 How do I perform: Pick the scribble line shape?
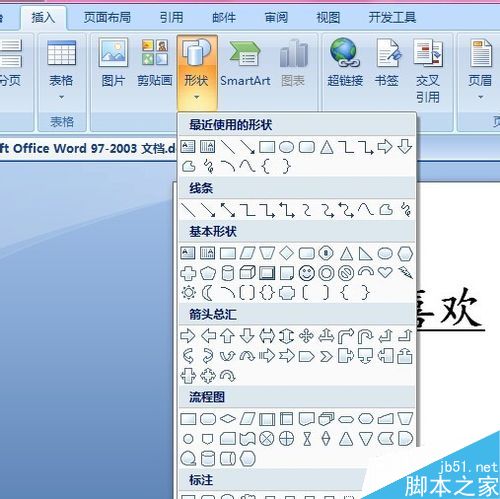pyautogui.click(x=405, y=210)
